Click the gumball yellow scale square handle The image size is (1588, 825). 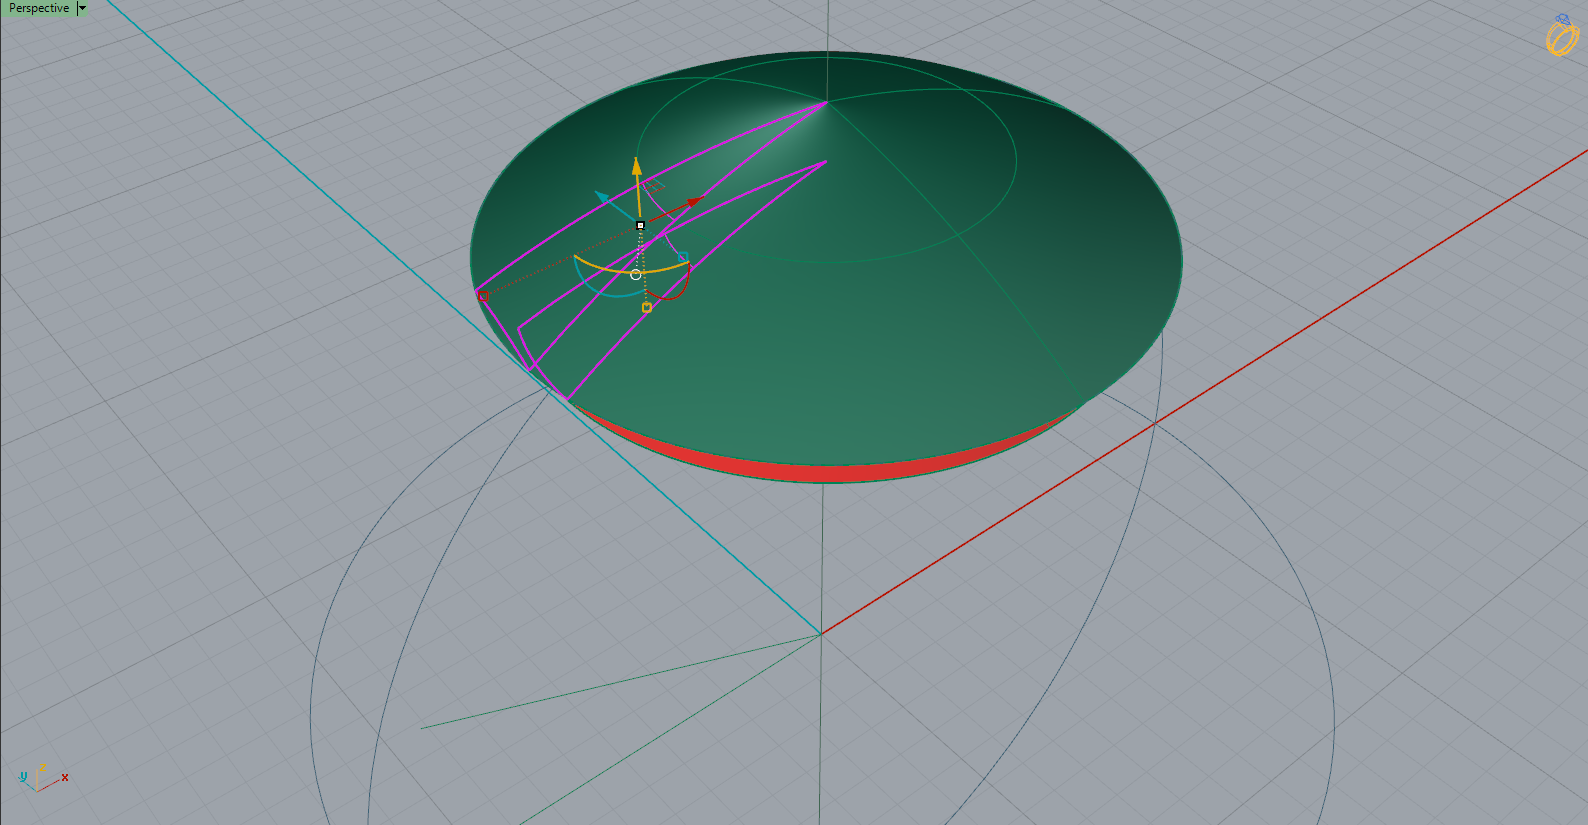(646, 307)
